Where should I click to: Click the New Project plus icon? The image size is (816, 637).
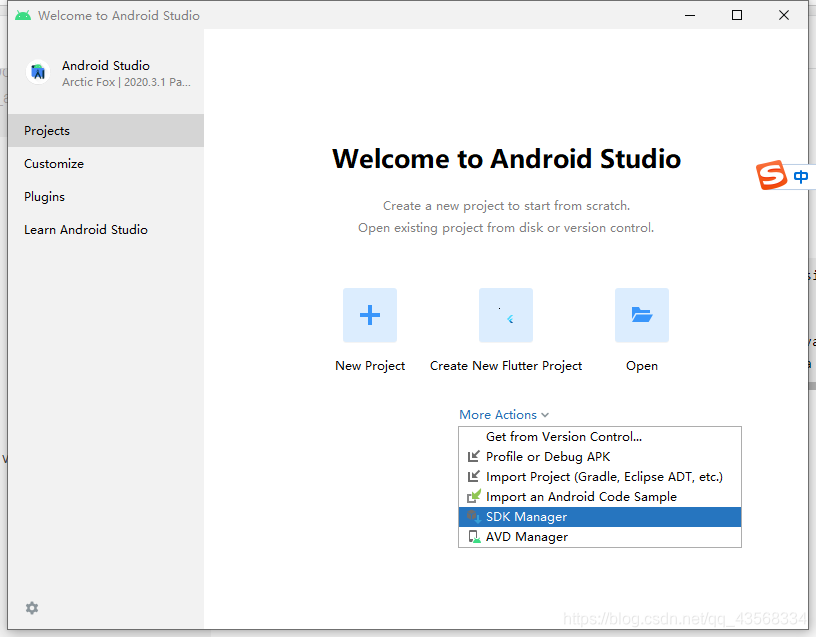tap(370, 315)
